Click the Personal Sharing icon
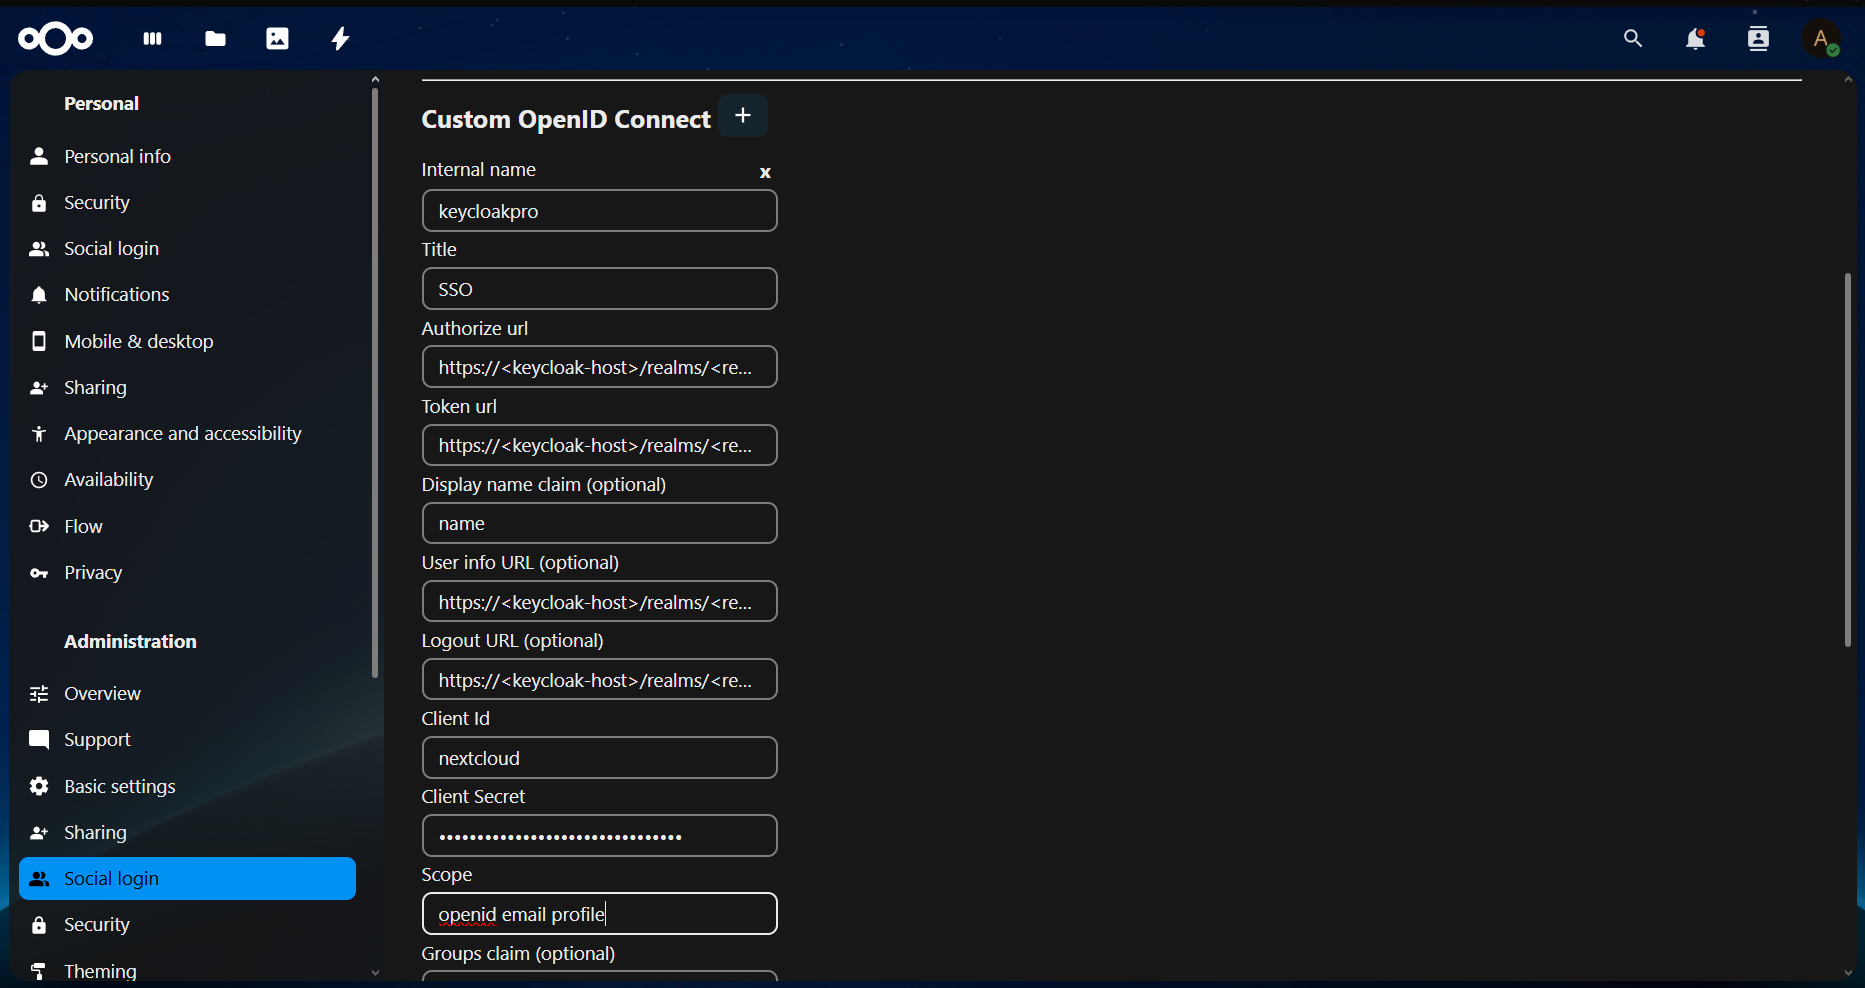The height and width of the screenshot is (988, 1865). point(39,389)
